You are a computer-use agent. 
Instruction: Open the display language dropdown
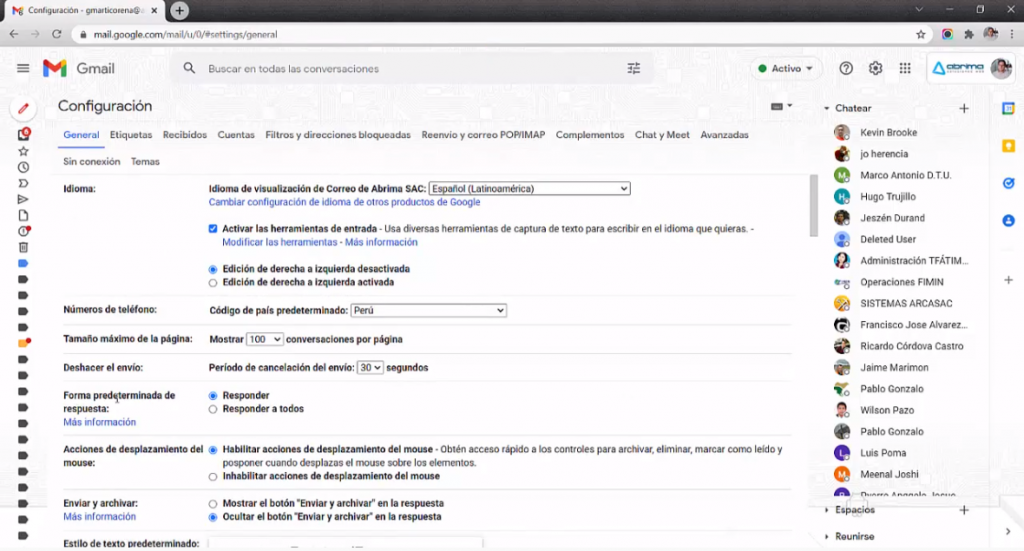[528, 188]
